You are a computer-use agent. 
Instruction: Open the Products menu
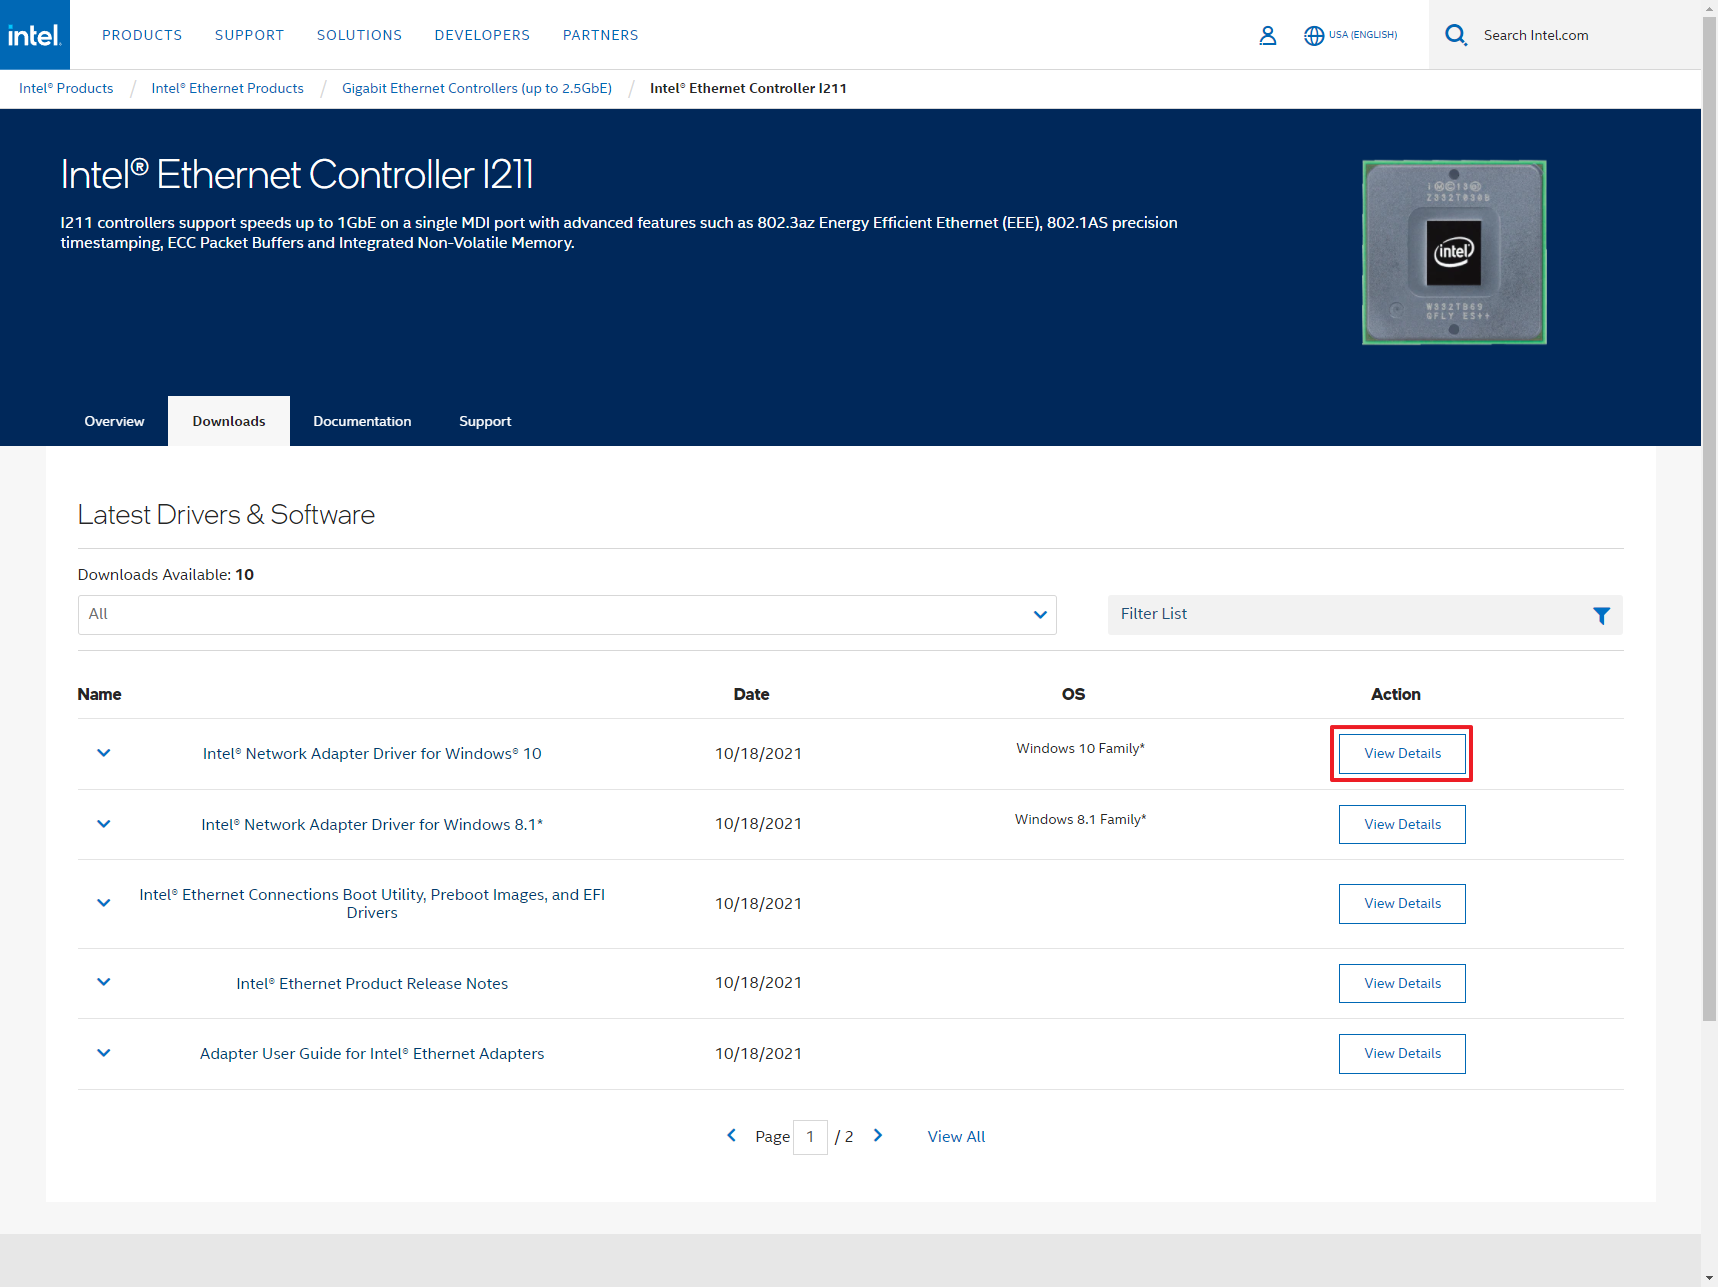[142, 35]
